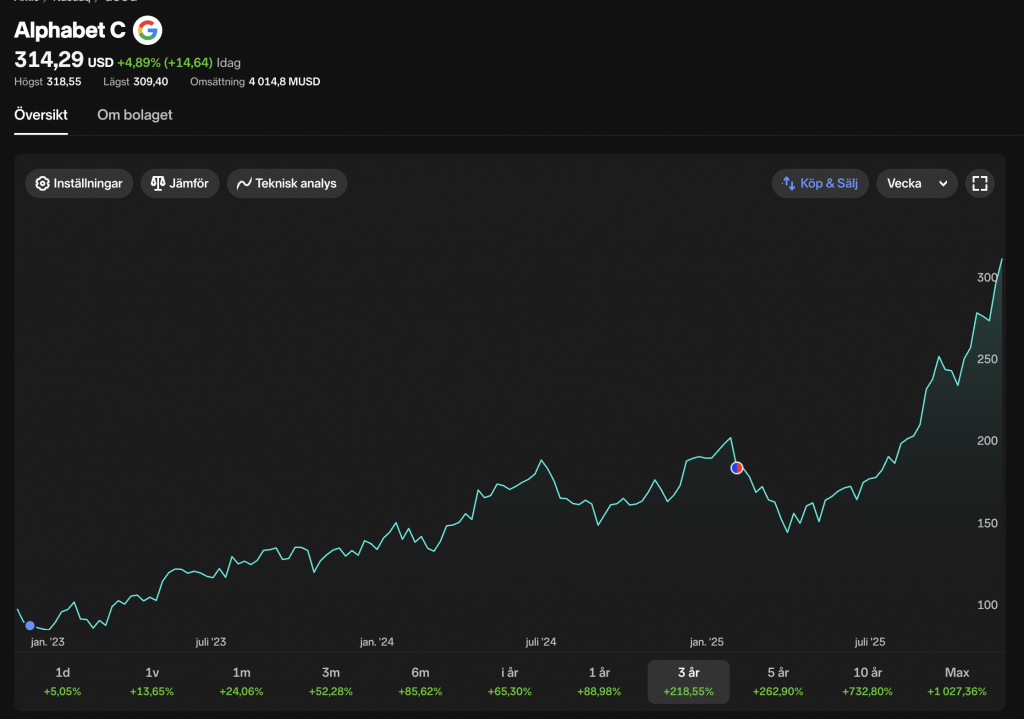Click the blue marker near jan. '23
Image resolution: width=1024 pixels, height=719 pixels.
30,625
